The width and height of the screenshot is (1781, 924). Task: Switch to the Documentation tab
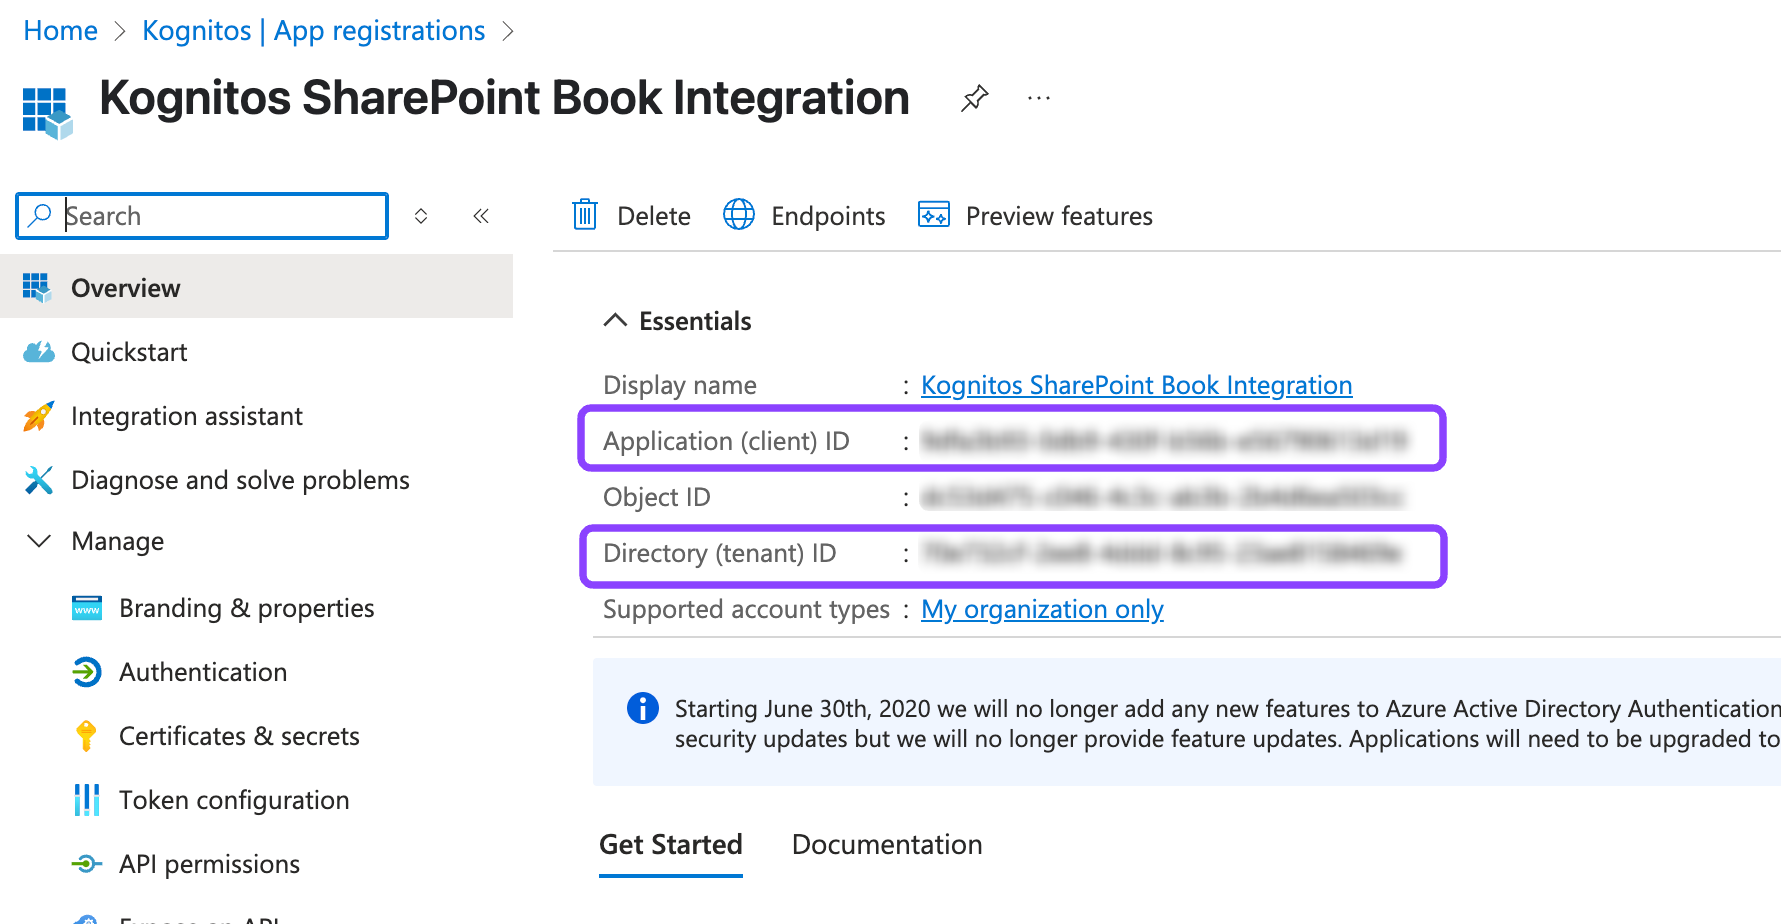click(x=886, y=844)
